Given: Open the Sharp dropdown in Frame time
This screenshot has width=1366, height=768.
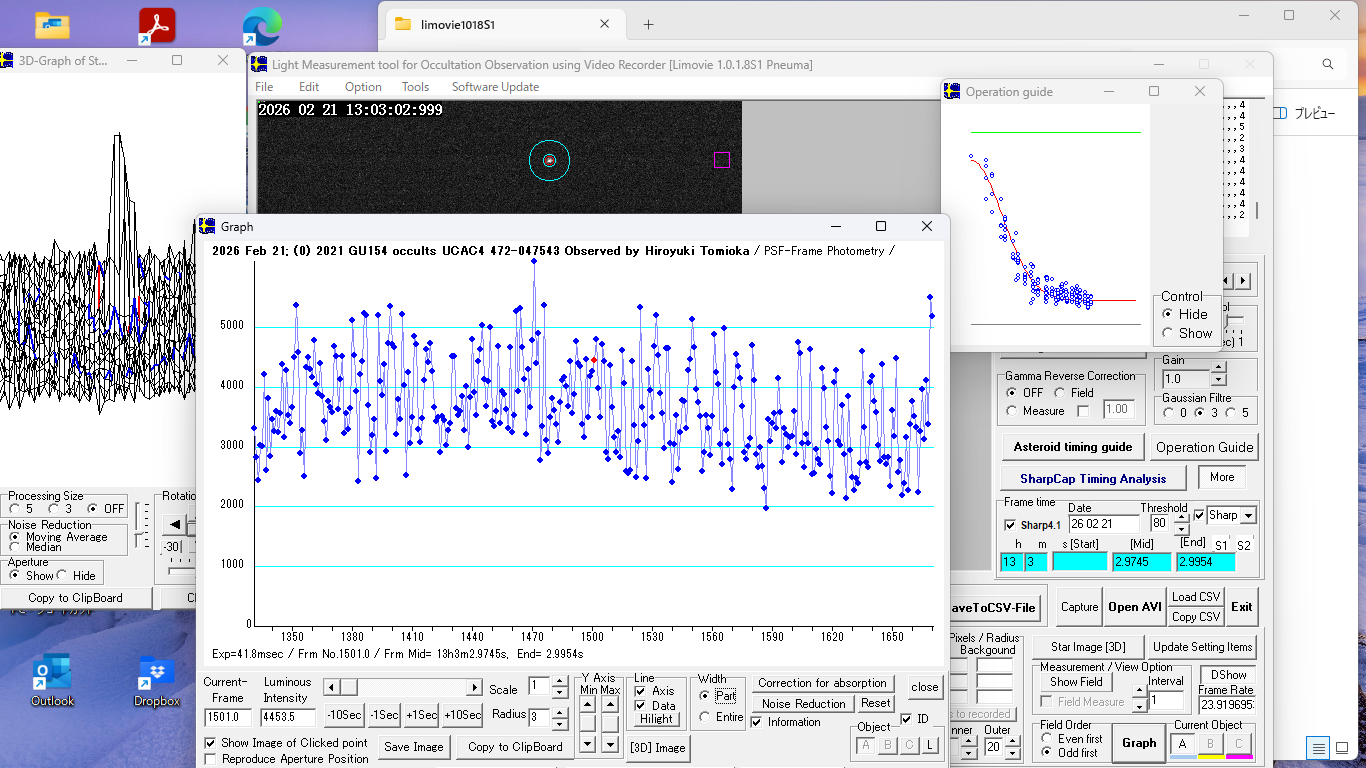Looking at the screenshot, I should [x=1247, y=516].
